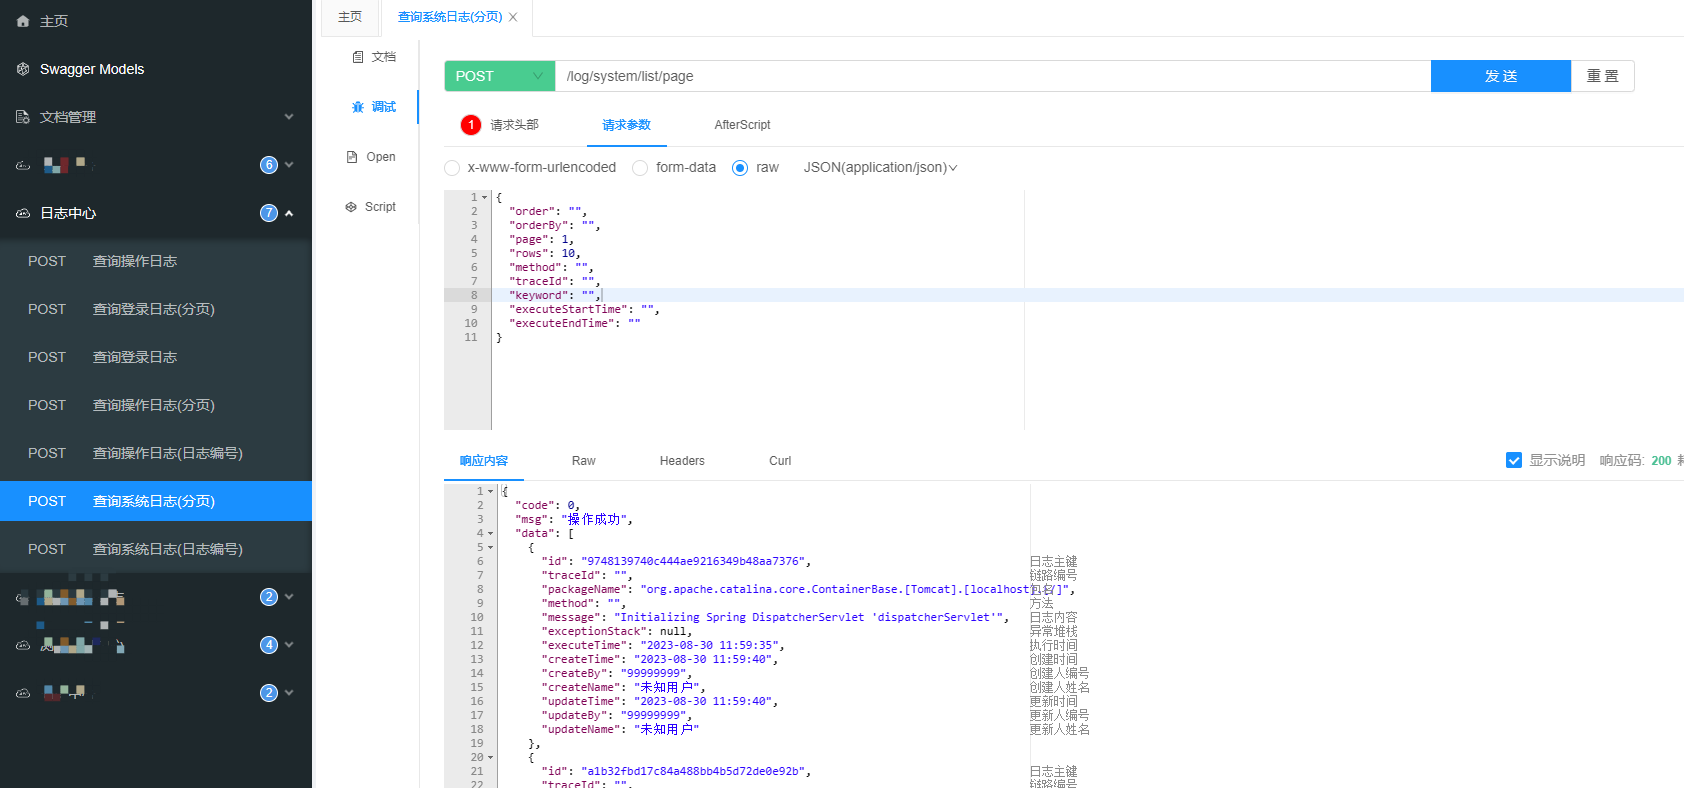Click the 调试 side menu label
Image resolution: width=1684 pixels, height=788 pixels.
384,107
